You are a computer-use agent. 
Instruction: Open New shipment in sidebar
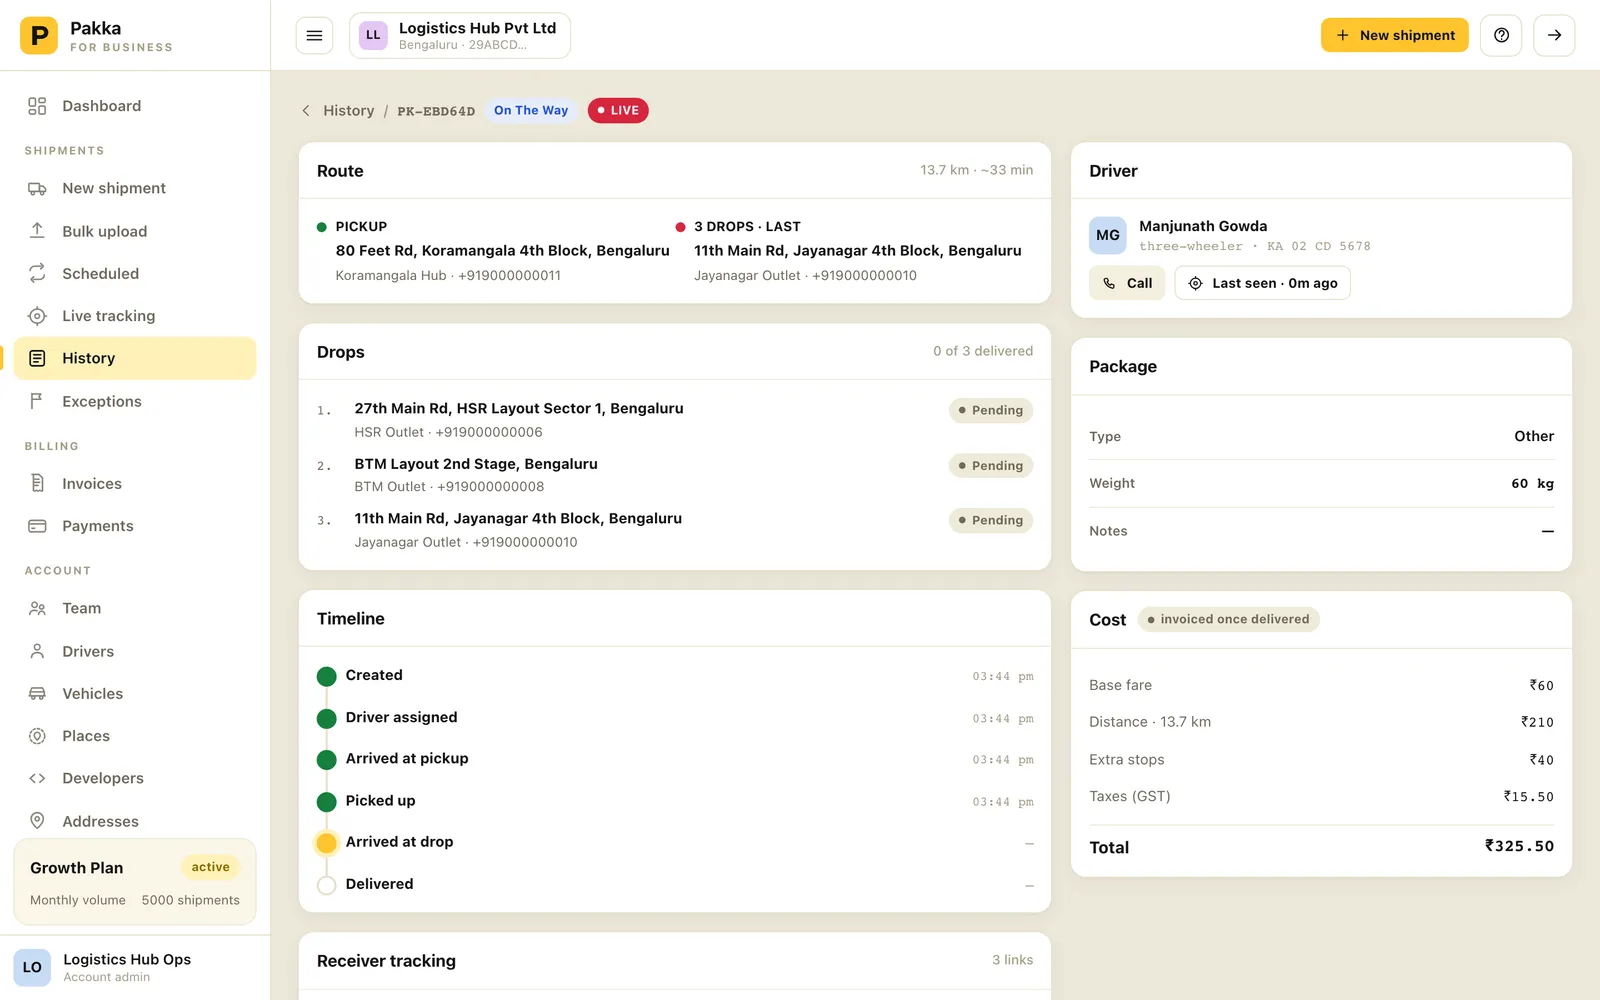click(135, 188)
